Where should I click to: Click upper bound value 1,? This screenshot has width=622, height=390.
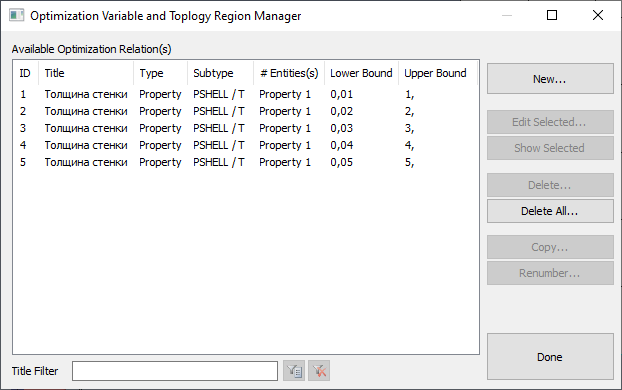pos(409,95)
